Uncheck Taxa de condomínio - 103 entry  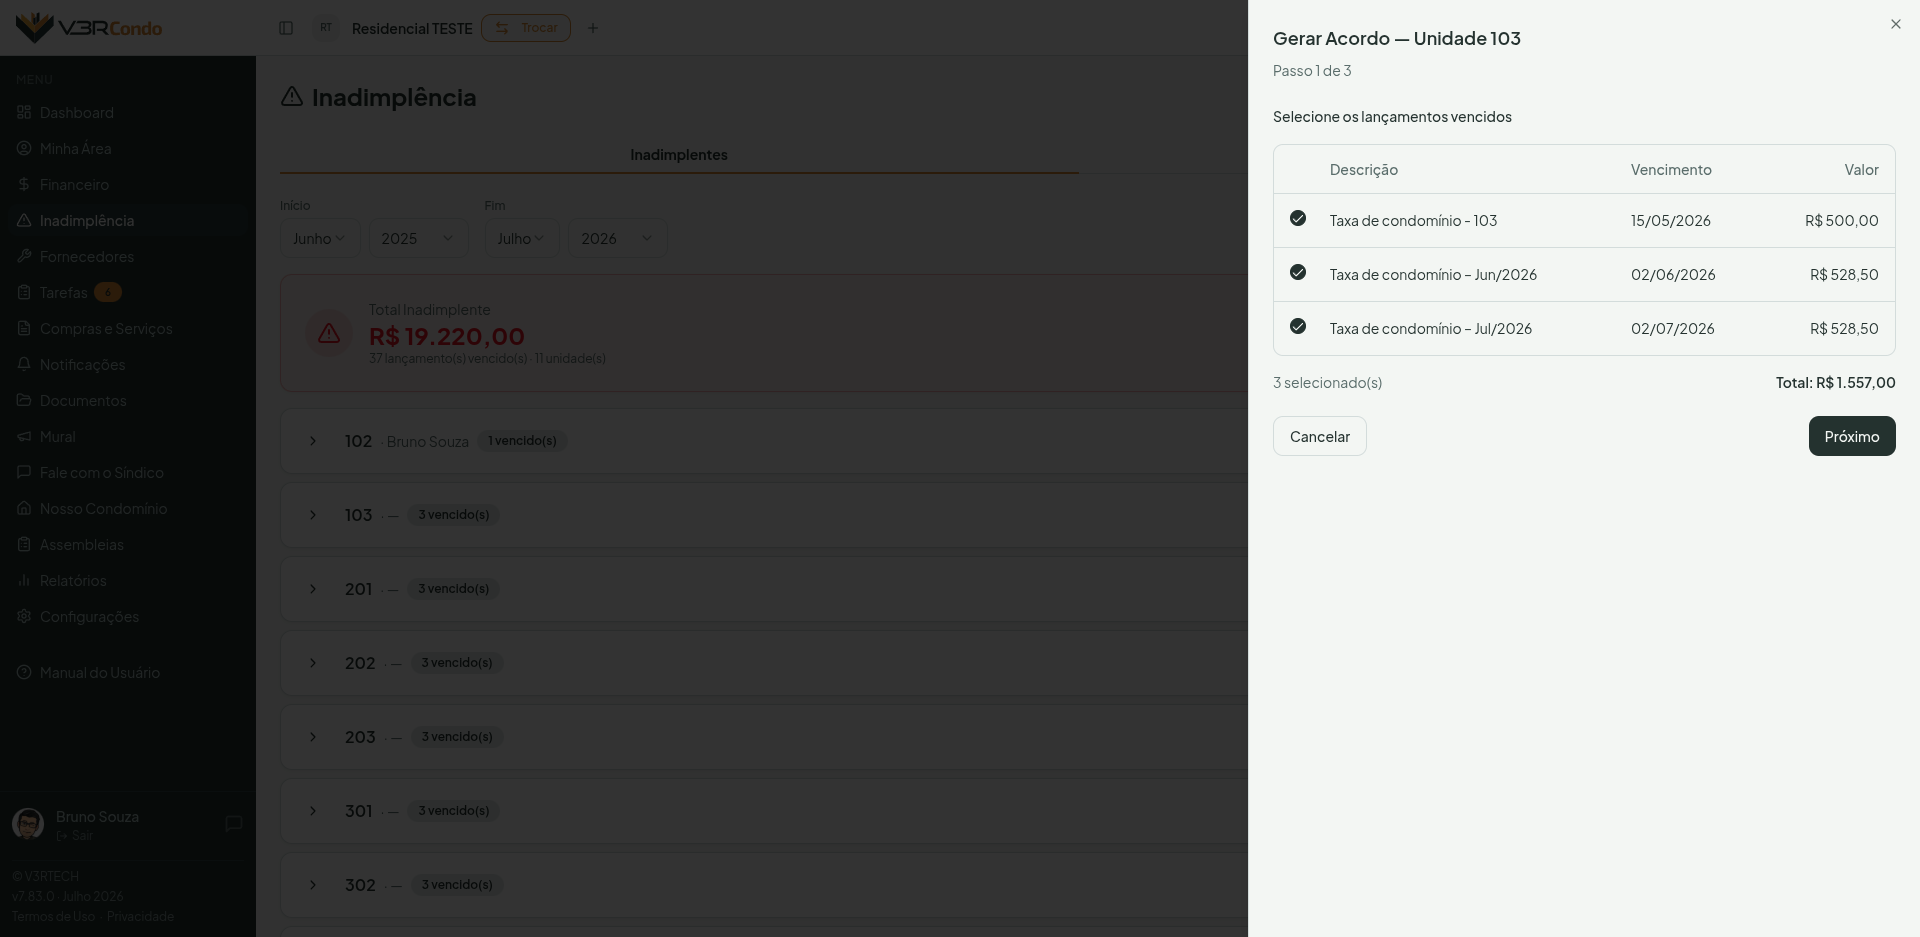click(1298, 219)
